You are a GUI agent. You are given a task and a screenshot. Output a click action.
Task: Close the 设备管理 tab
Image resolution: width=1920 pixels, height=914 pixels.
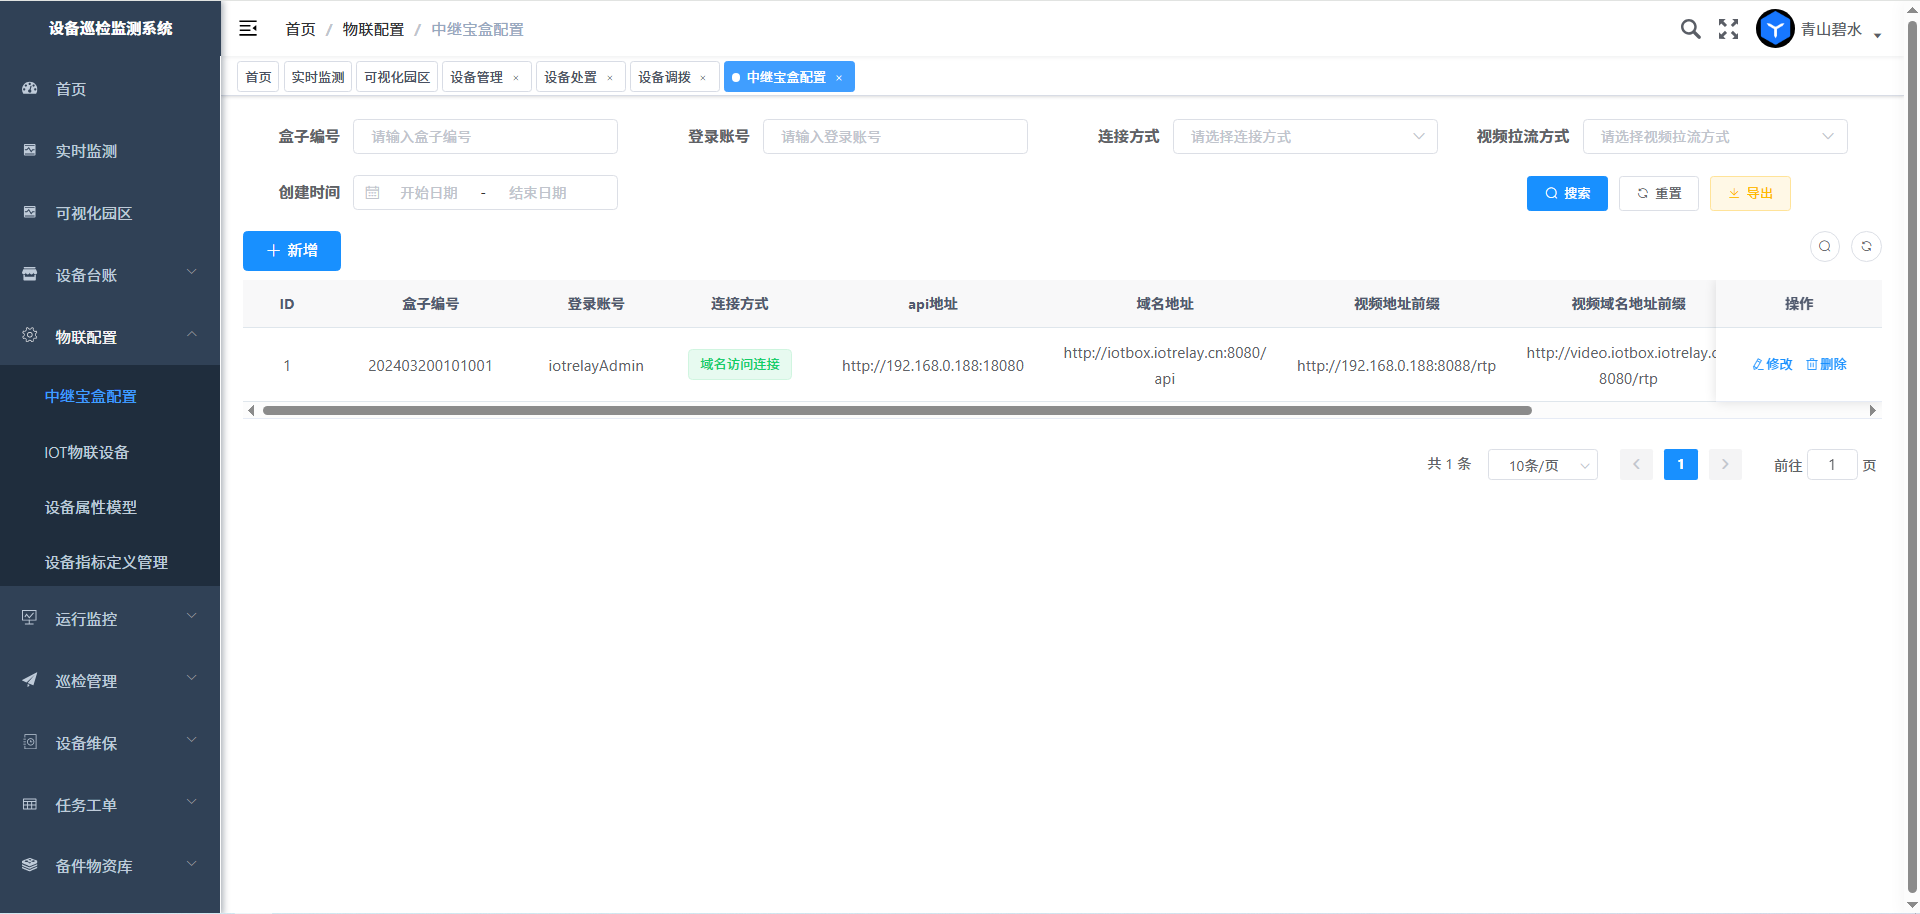point(516,78)
